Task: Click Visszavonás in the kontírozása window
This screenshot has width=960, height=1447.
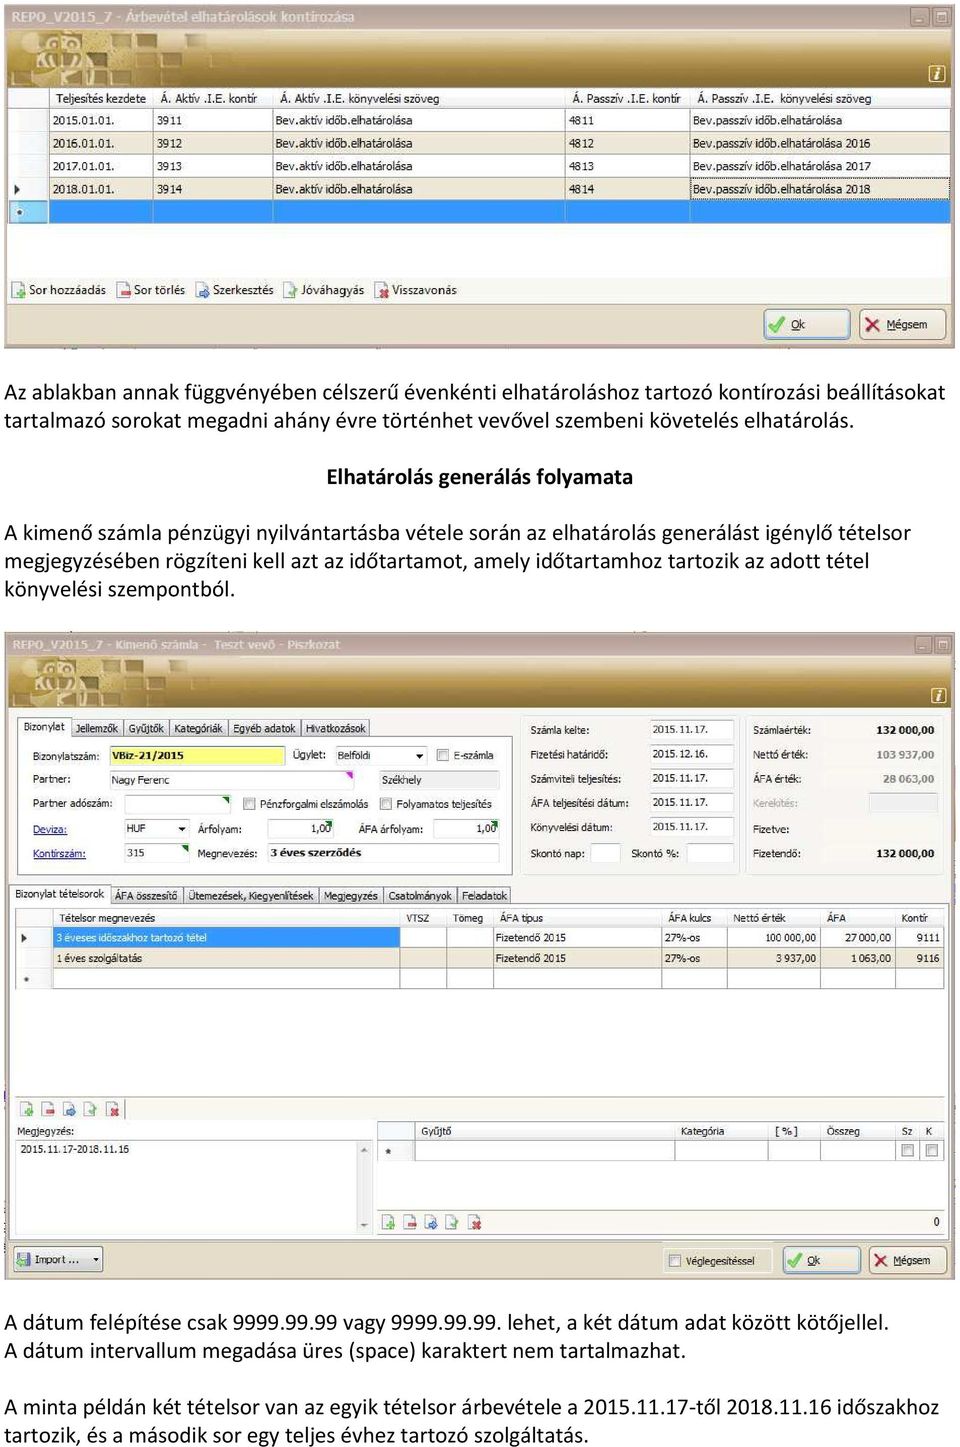Action: pyautogui.click(x=415, y=290)
